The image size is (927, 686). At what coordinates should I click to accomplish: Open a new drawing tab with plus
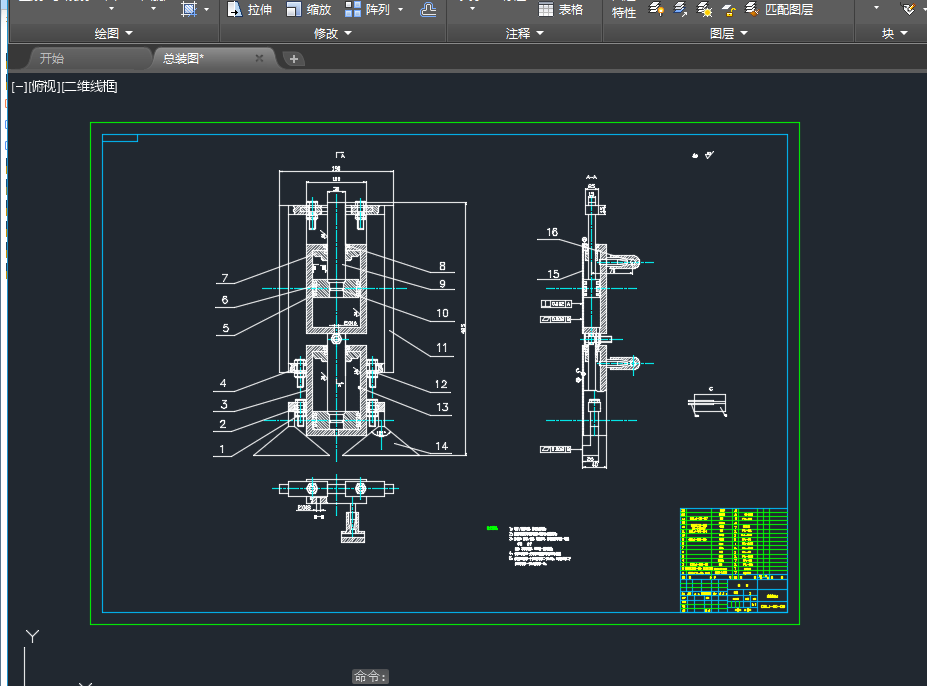coord(294,59)
